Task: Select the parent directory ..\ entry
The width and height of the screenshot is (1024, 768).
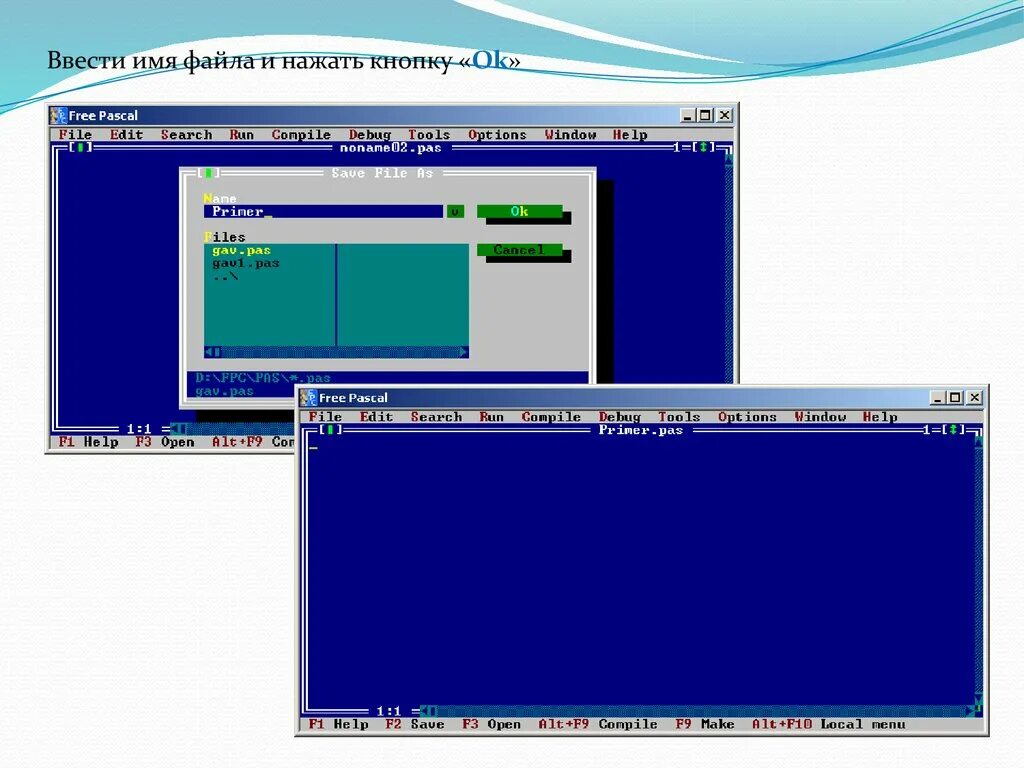Action: [x=225, y=276]
